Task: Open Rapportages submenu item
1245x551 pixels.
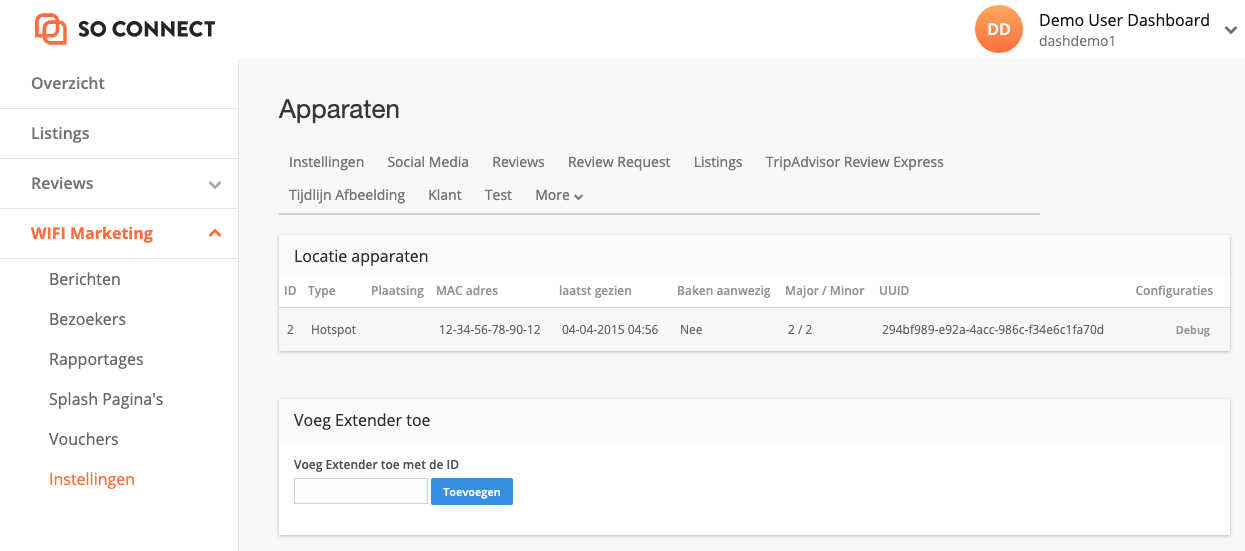Action: click(96, 359)
